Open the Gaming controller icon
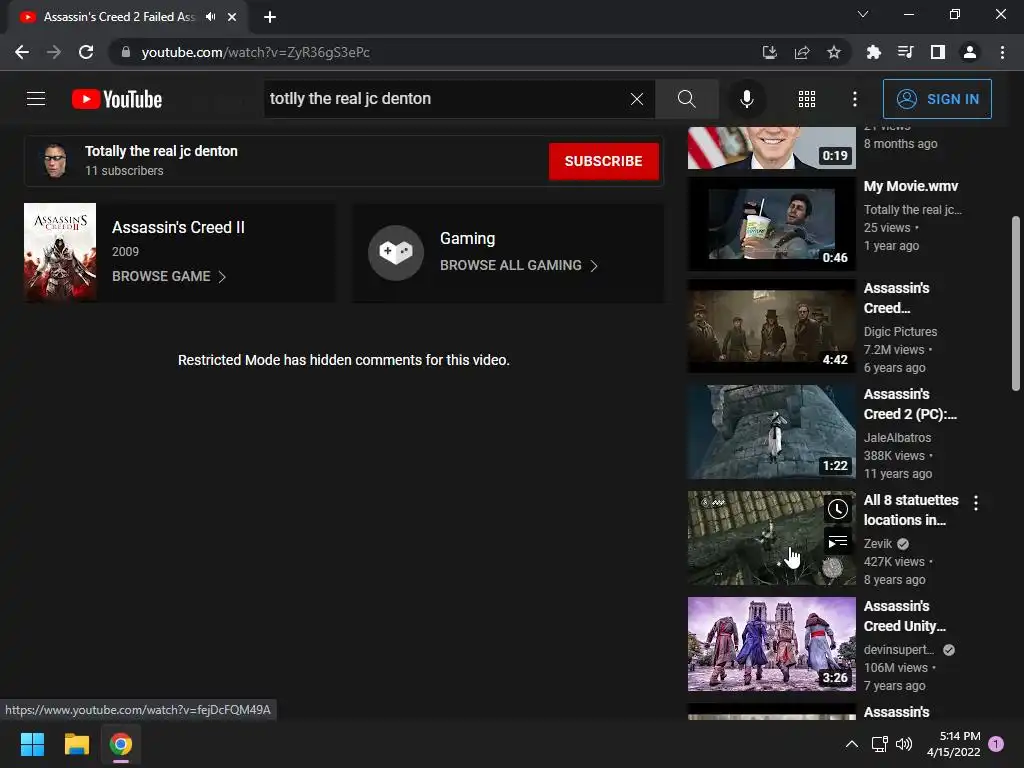 coord(396,252)
